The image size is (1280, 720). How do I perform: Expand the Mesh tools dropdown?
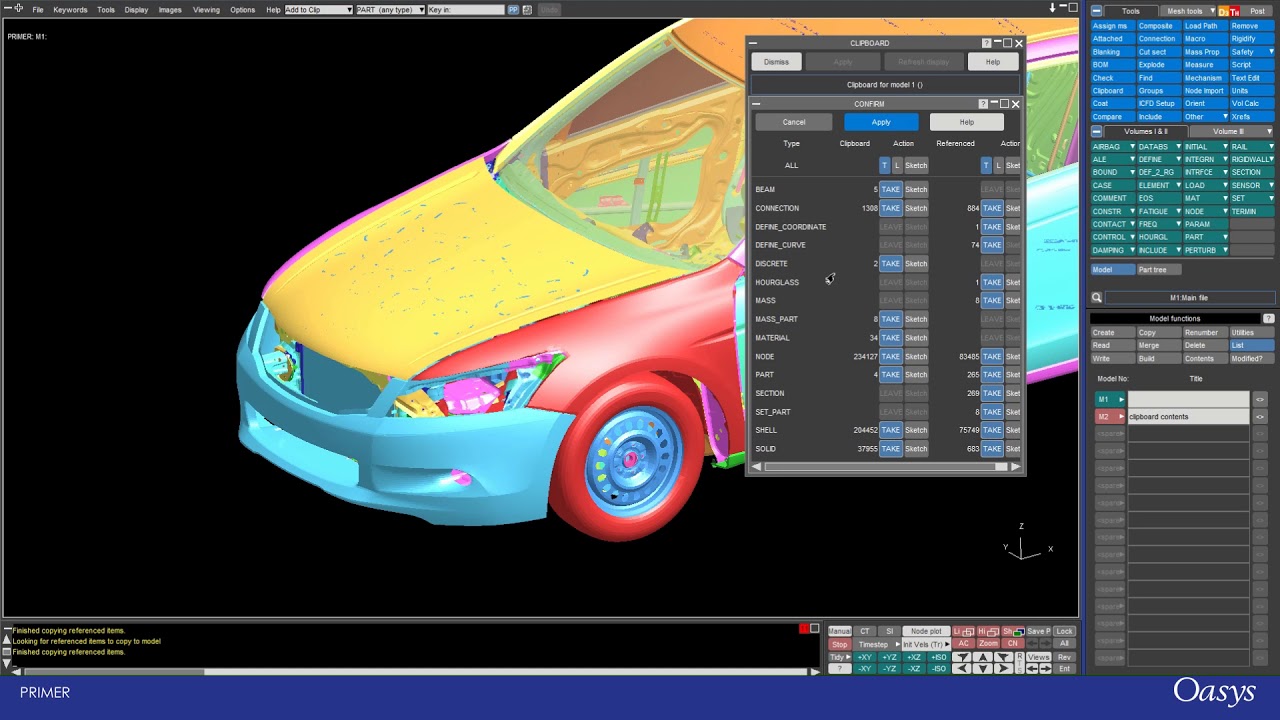1187,11
